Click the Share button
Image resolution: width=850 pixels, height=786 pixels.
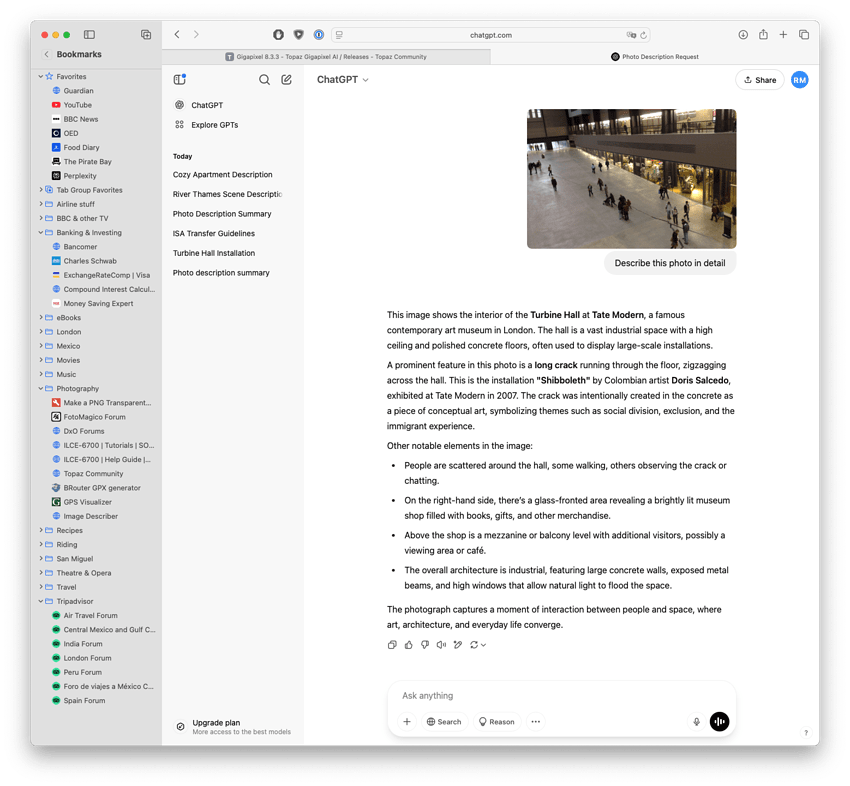point(759,80)
